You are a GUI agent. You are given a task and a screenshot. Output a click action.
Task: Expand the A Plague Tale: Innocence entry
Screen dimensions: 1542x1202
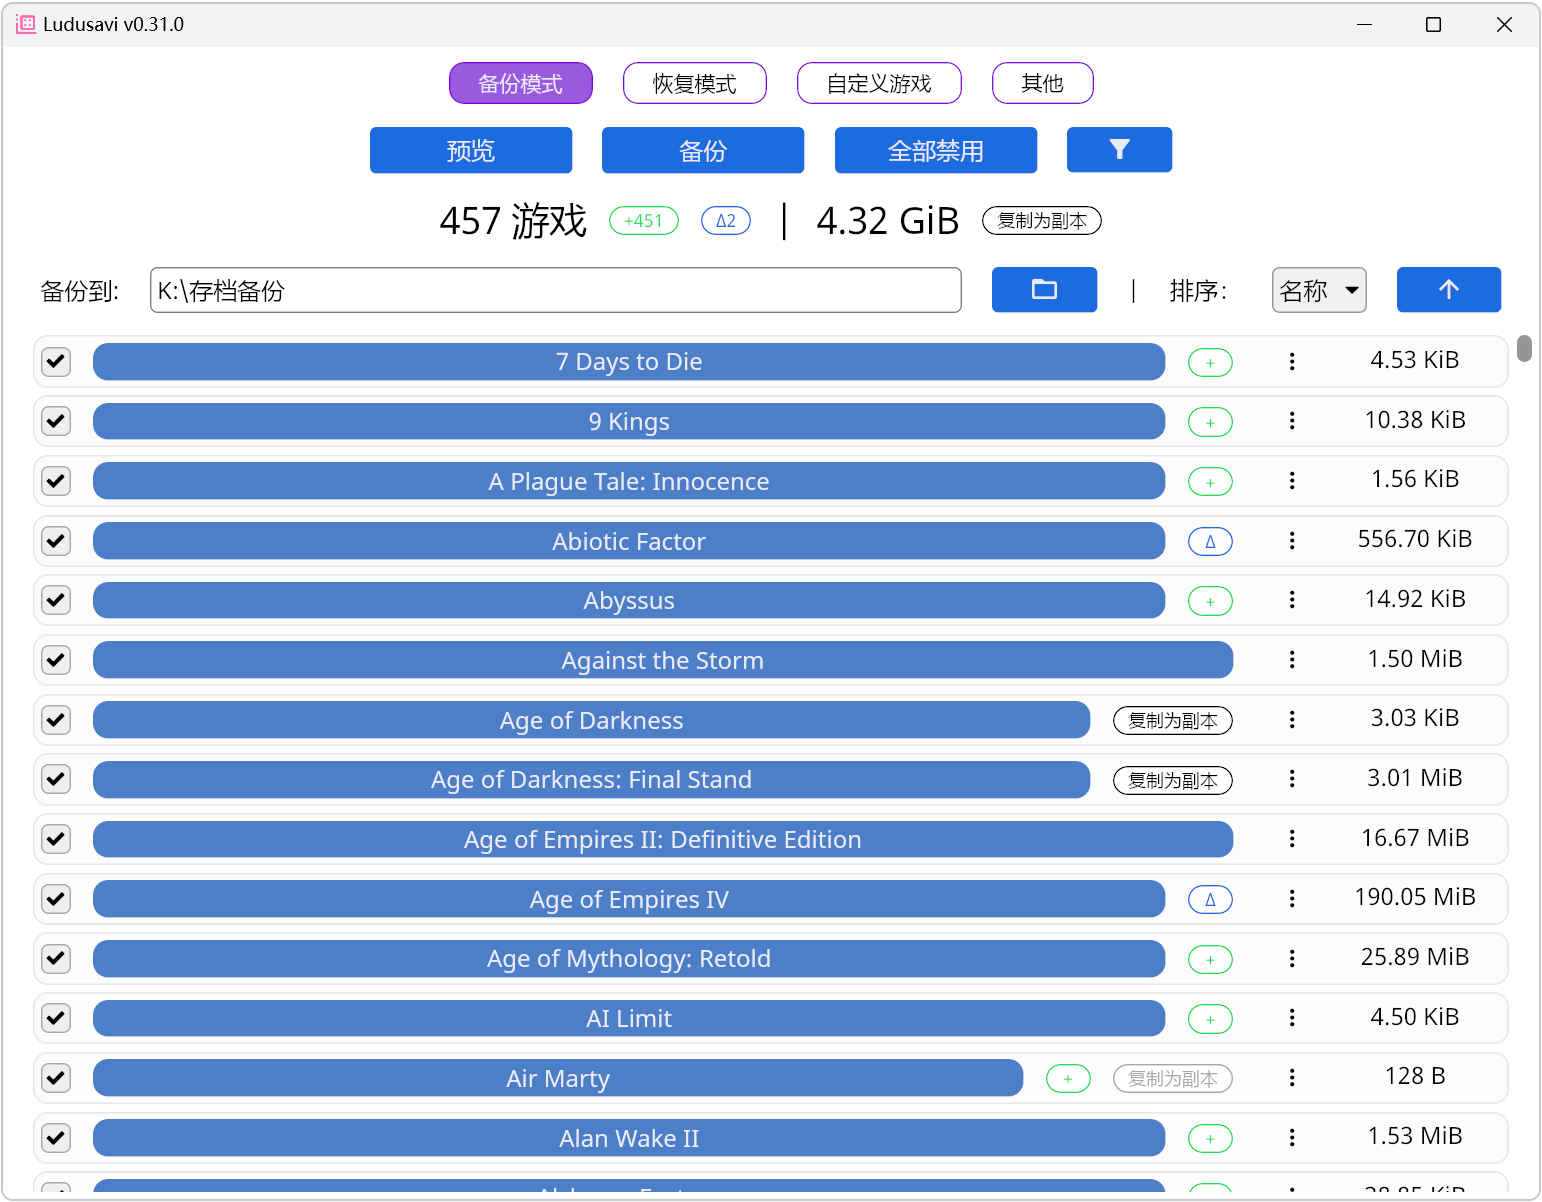[629, 481]
